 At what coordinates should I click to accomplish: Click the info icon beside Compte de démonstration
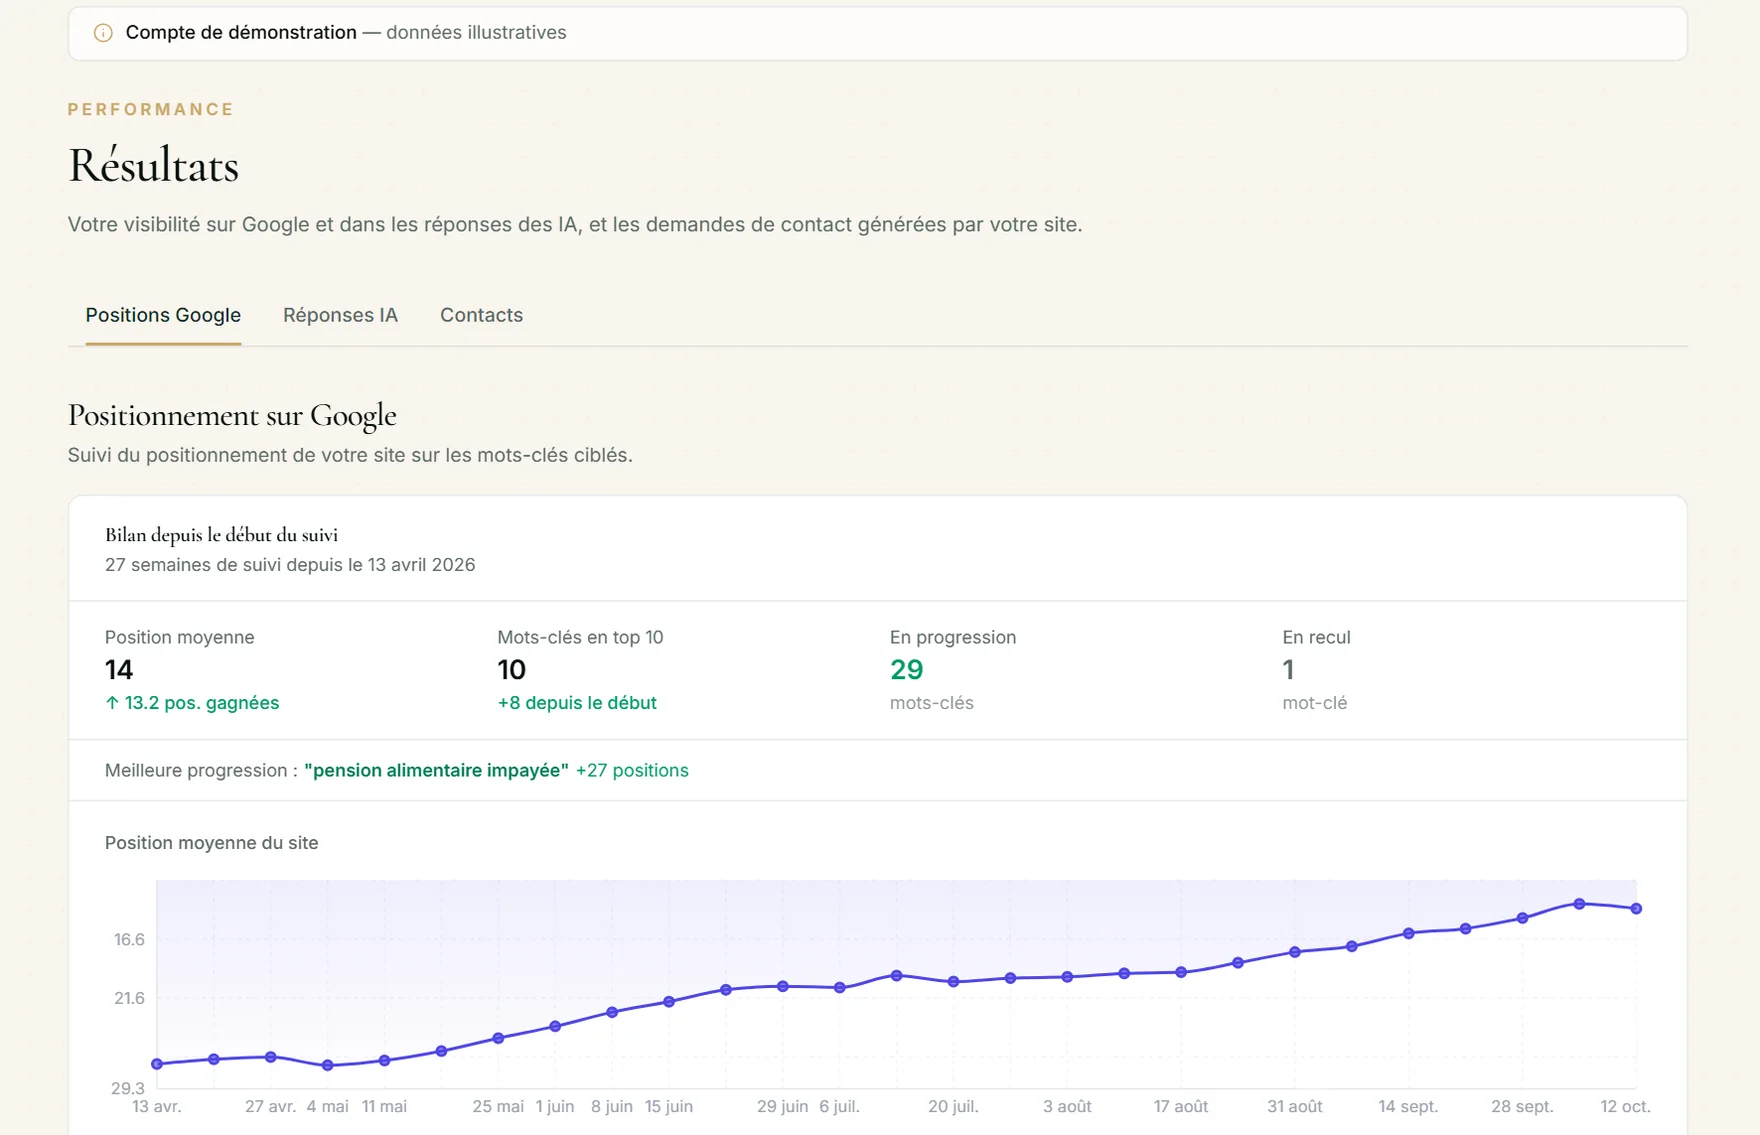point(103,33)
